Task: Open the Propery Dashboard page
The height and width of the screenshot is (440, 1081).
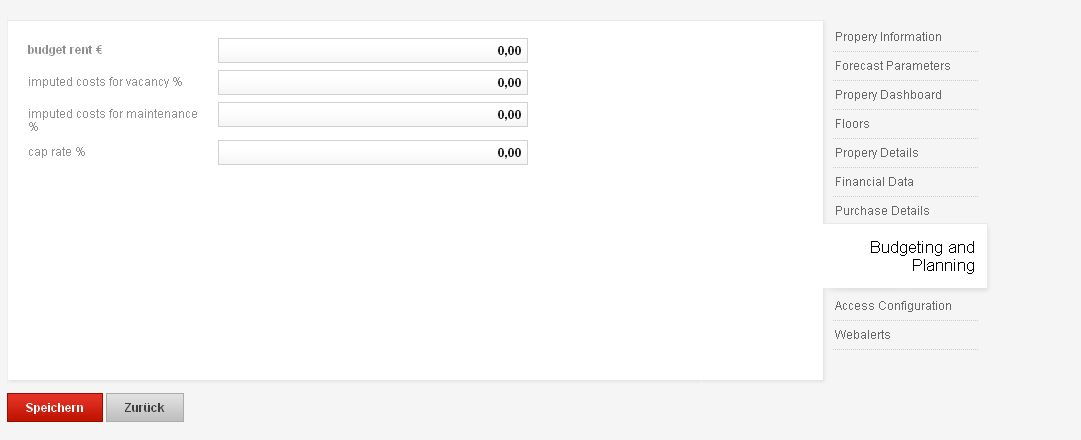Action: coord(888,95)
